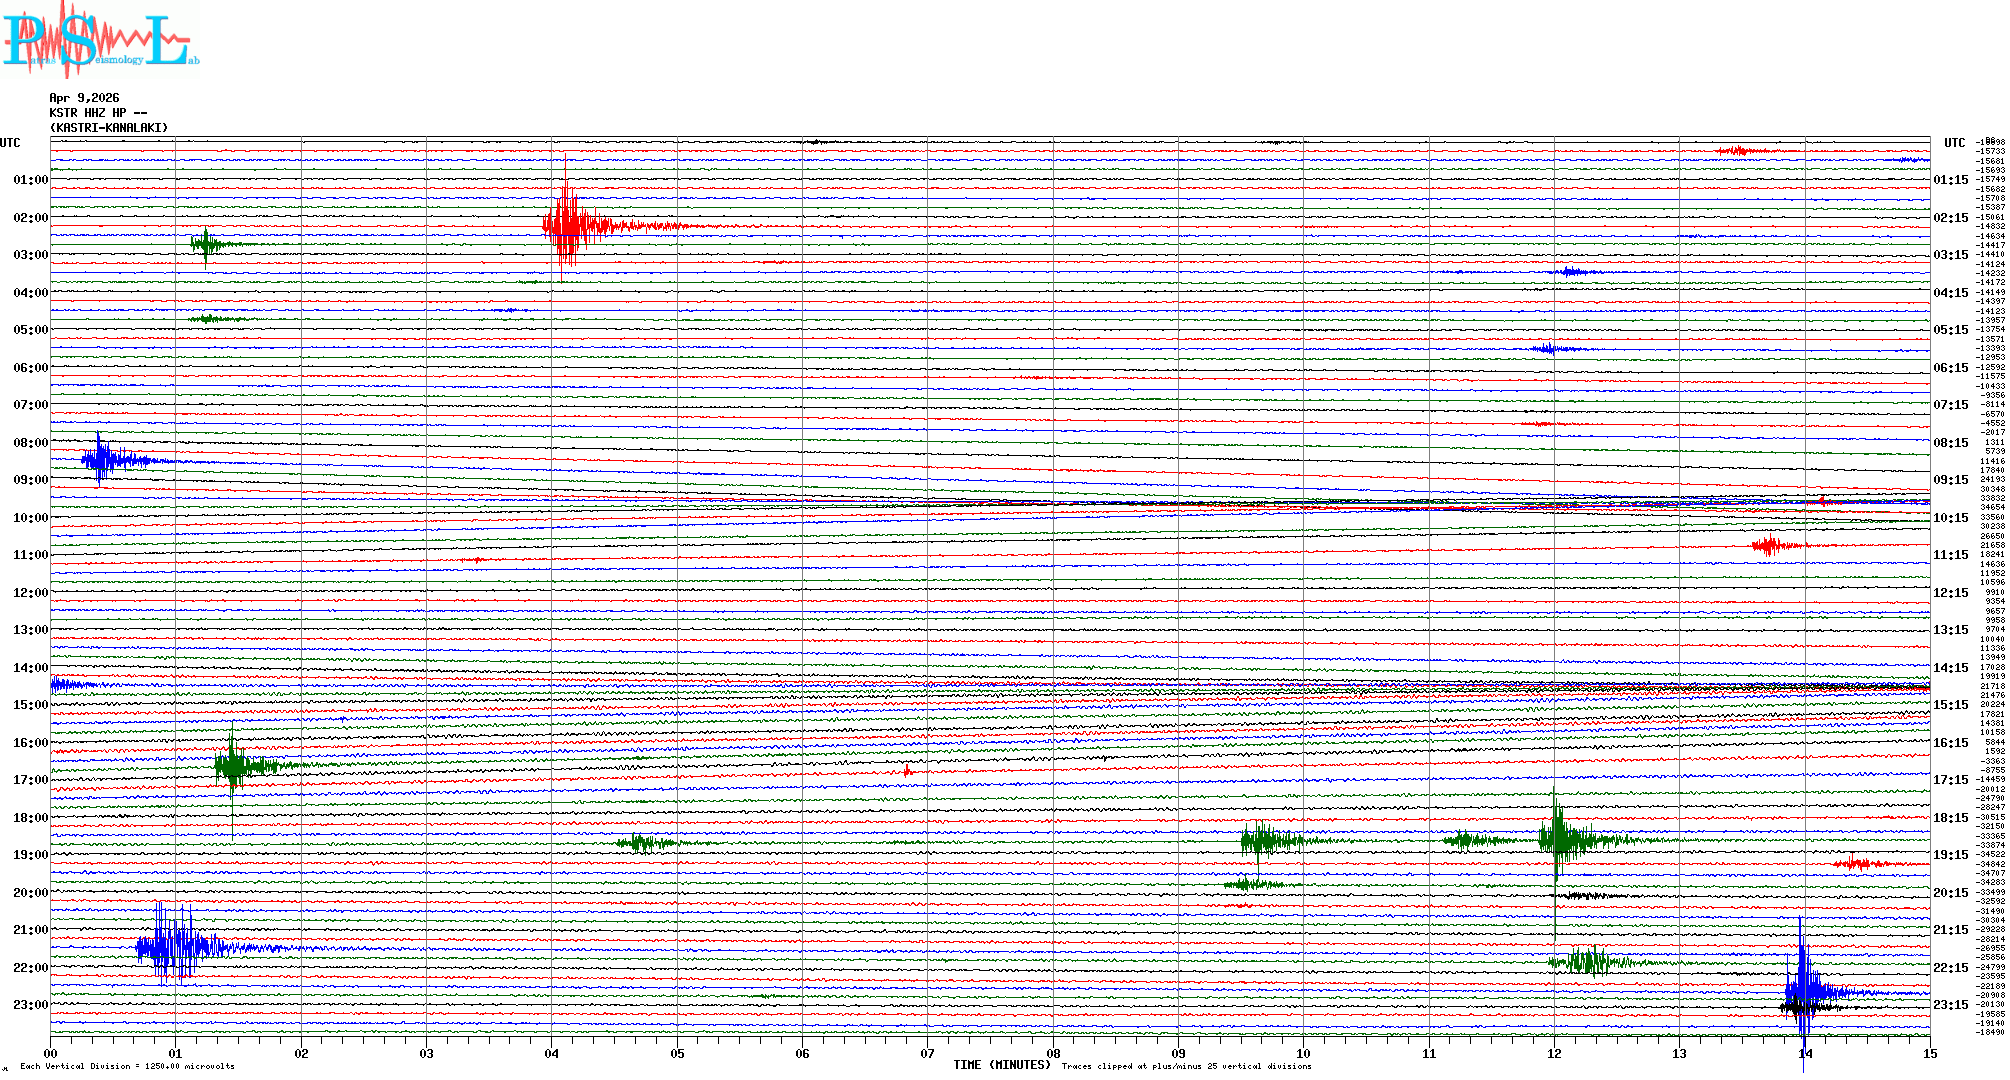Image resolution: width=2010 pixels, height=1080 pixels.
Task: Click the top-left UTC label
Action: [x=10, y=143]
